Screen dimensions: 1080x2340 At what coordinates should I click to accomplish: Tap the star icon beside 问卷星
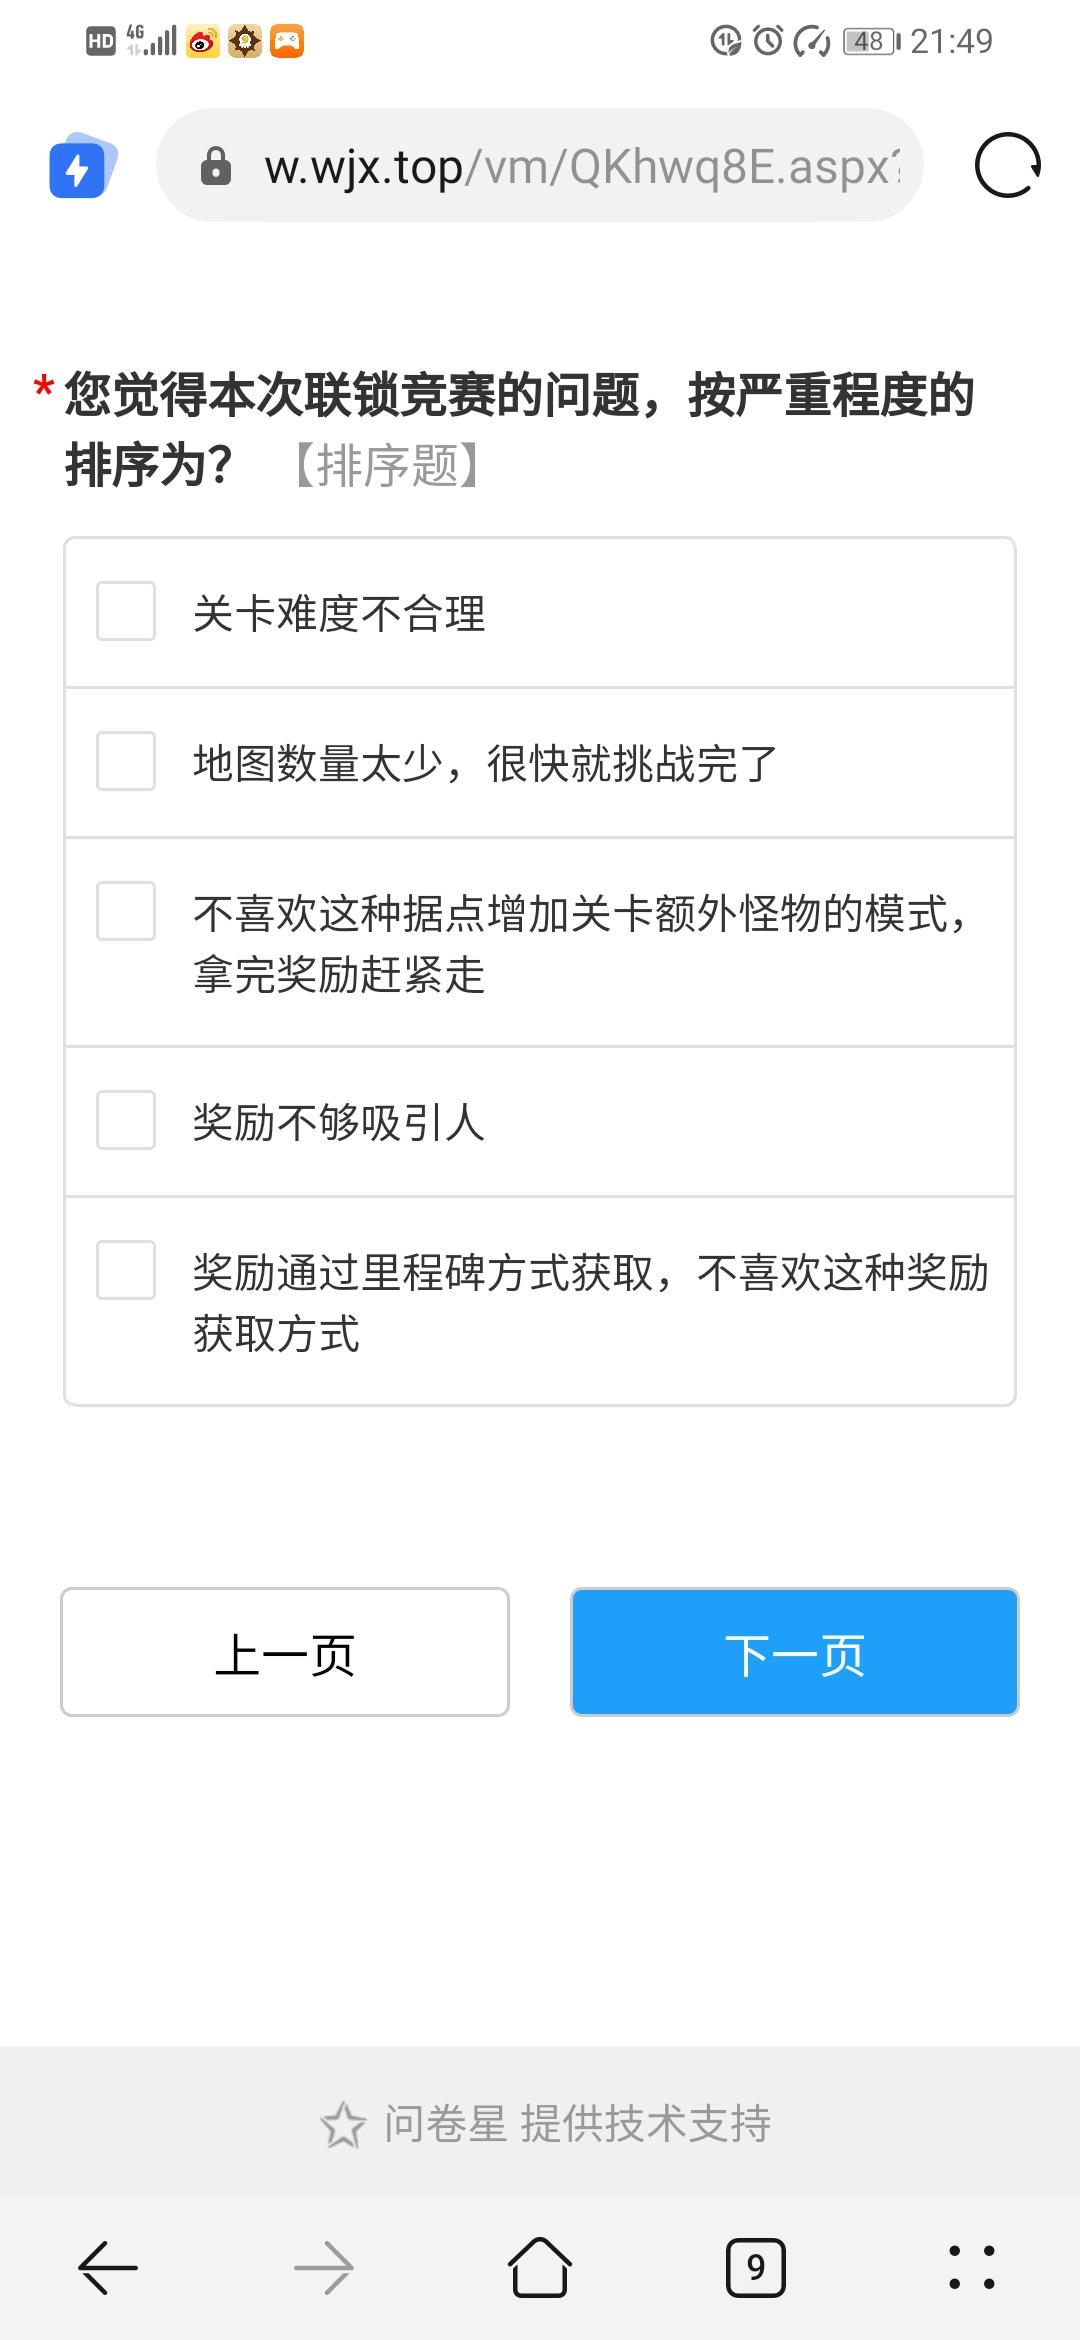click(343, 2124)
